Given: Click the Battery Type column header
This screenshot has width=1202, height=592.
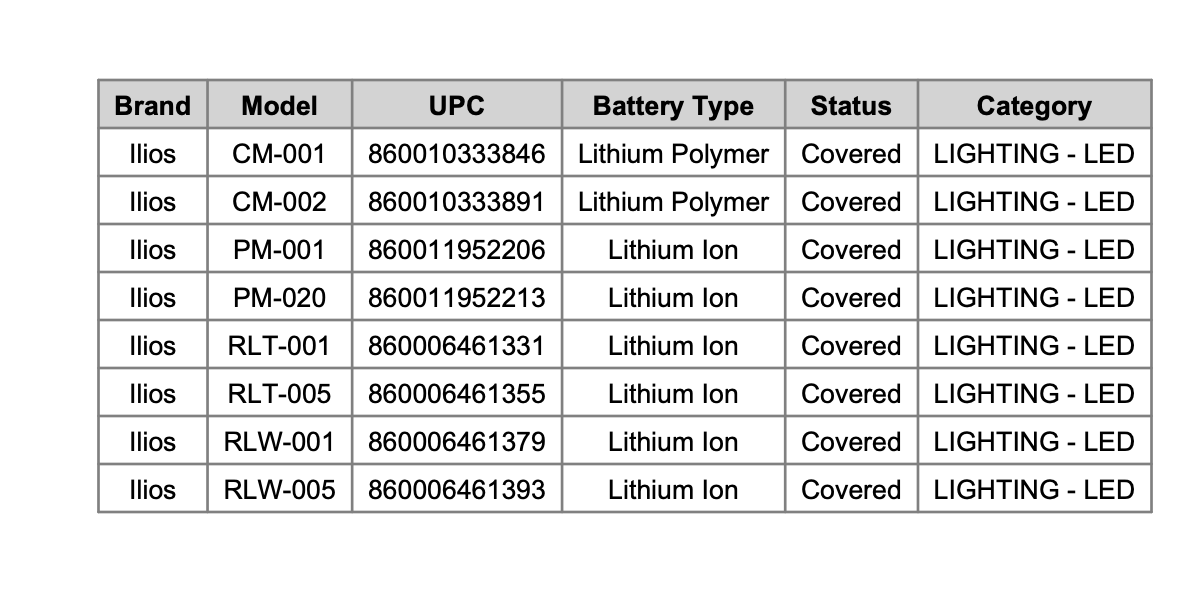Looking at the screenshot, I should (673, 106).
